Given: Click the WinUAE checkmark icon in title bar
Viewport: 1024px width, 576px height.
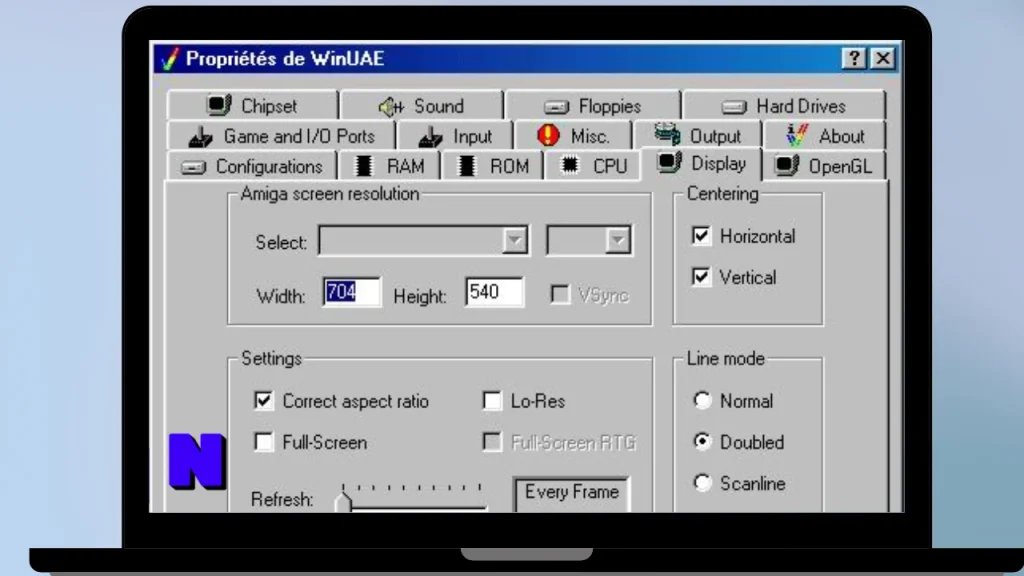Looking at the screenshot, I should pyautogui.click(x=169, y=59).
